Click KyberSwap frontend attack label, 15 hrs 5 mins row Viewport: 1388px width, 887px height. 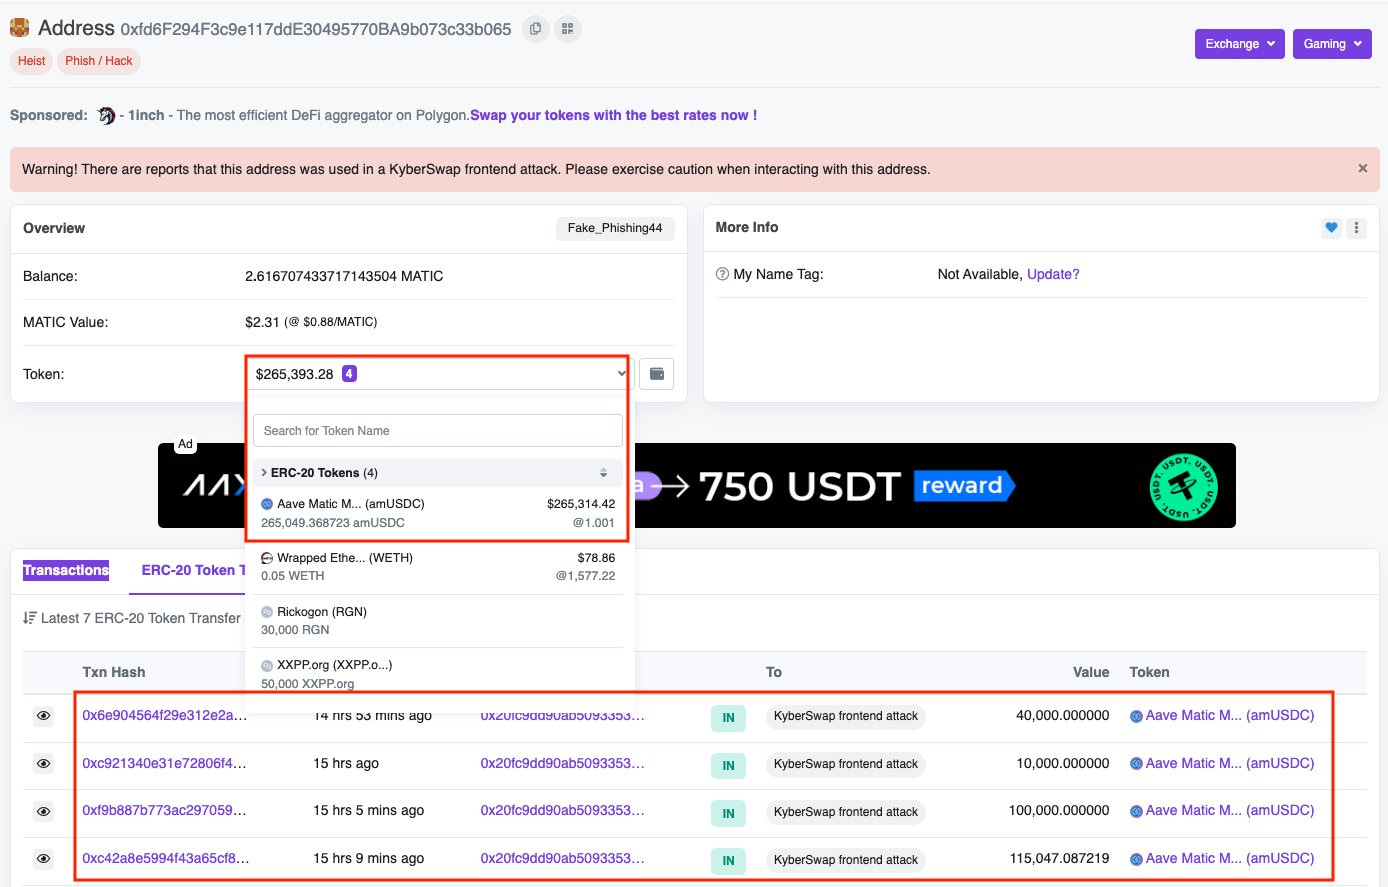pos(846,812)
